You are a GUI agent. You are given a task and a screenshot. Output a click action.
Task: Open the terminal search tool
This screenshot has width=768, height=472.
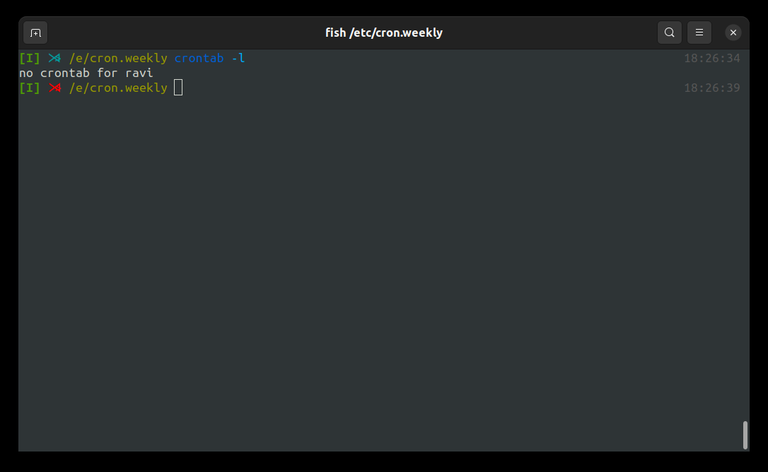point(669,33)
